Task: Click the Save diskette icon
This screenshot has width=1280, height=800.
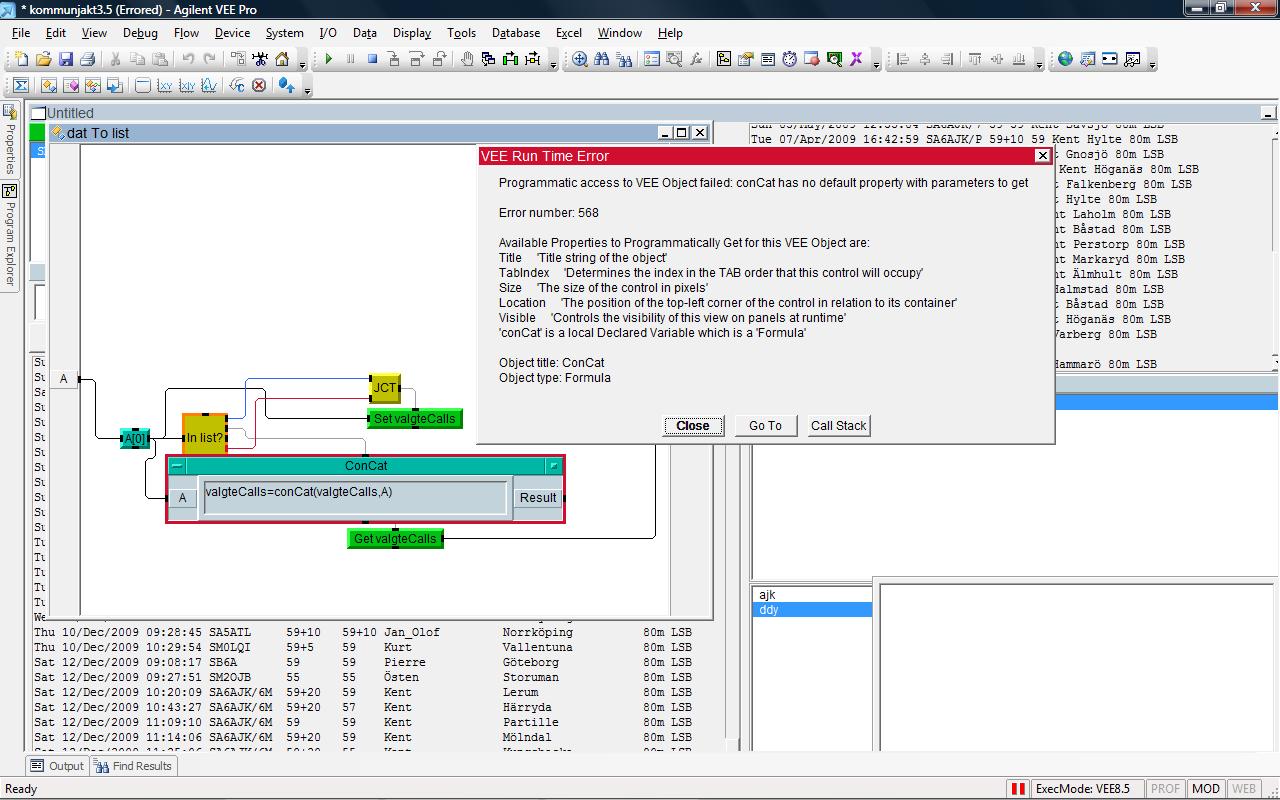Action: (65, 59)
